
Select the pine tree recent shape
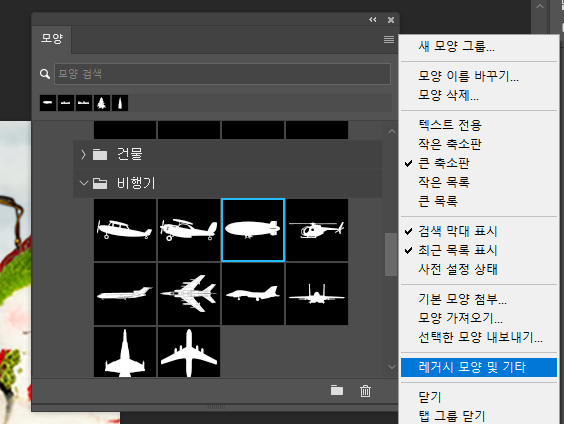click(102, 103)
